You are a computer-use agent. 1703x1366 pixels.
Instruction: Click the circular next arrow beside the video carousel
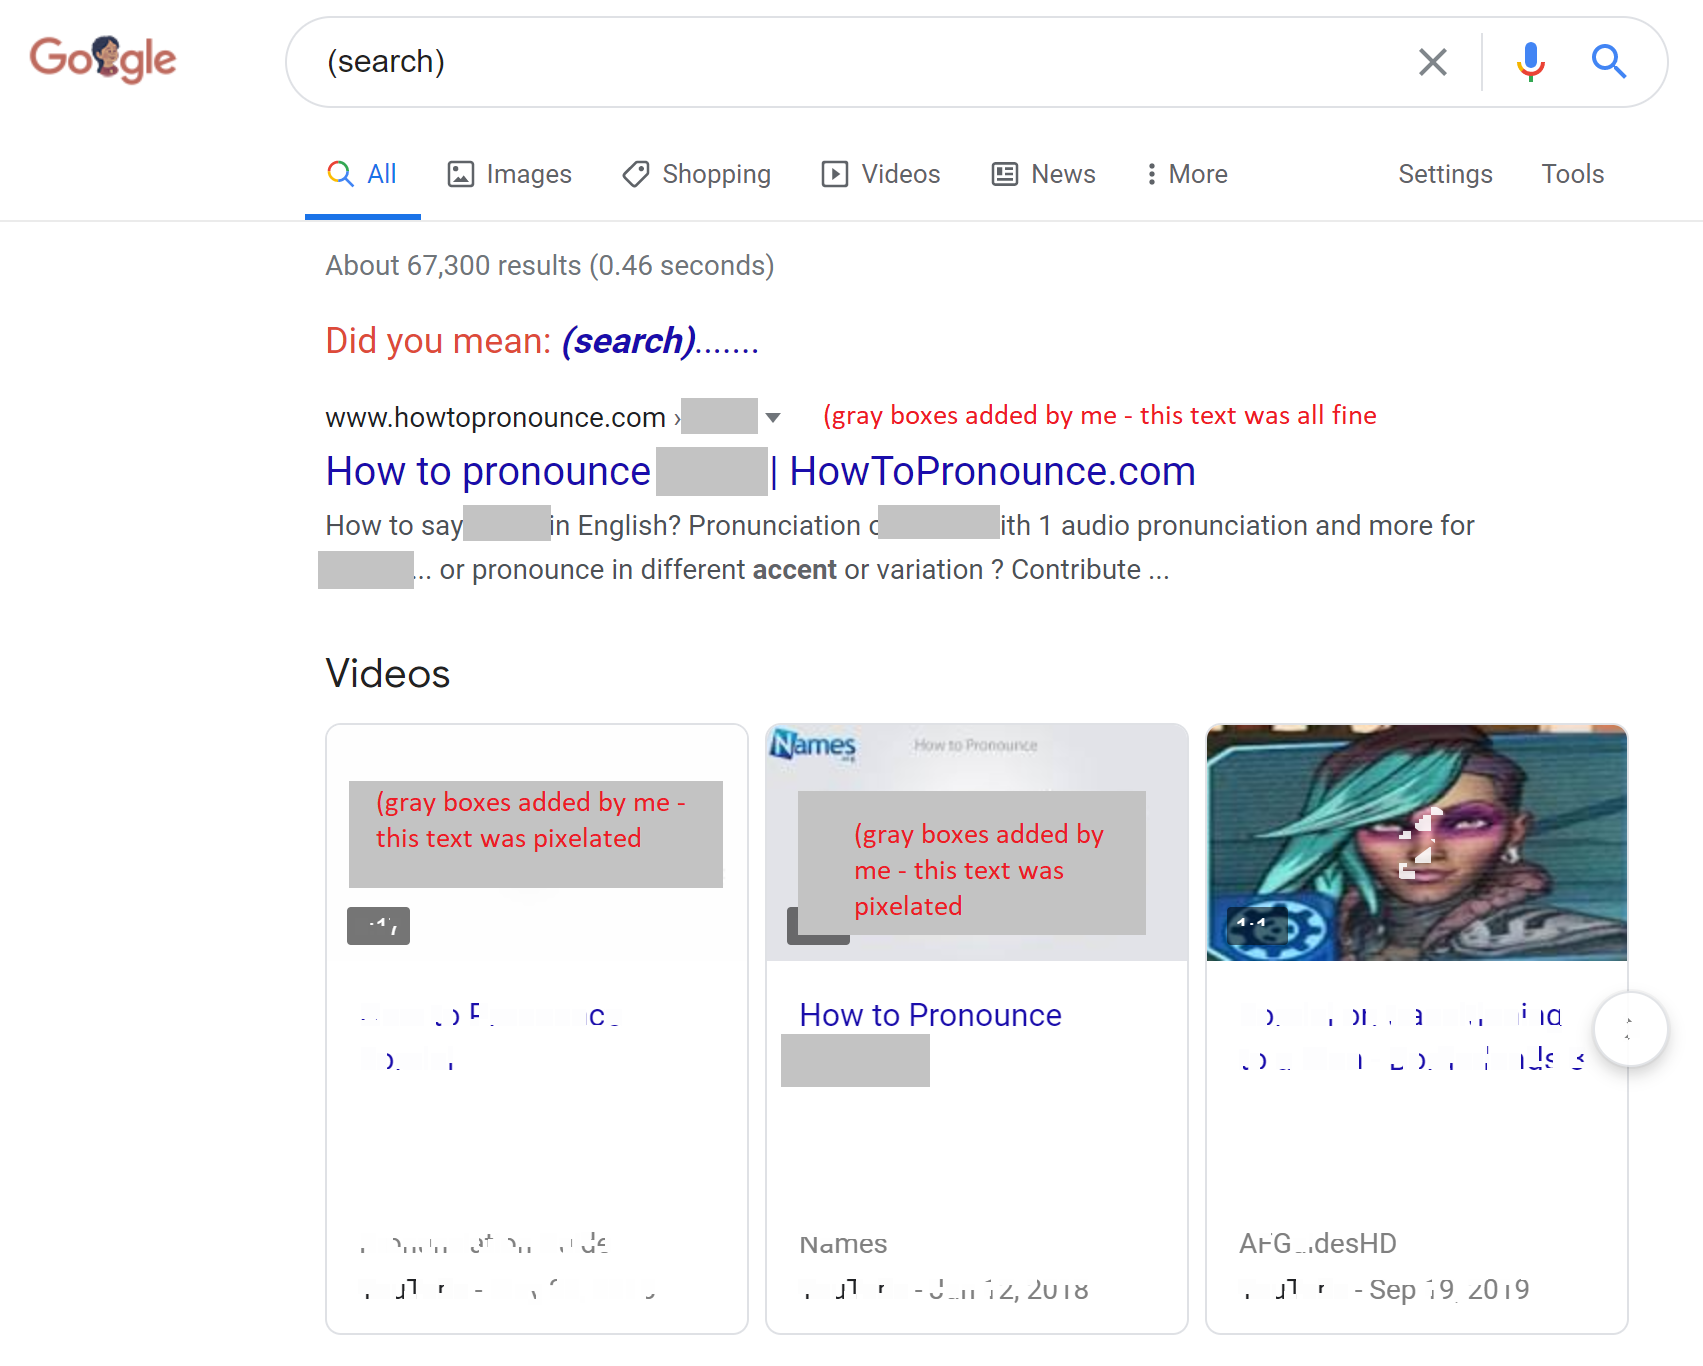pyautogui.click(x=1630, y=1028)
